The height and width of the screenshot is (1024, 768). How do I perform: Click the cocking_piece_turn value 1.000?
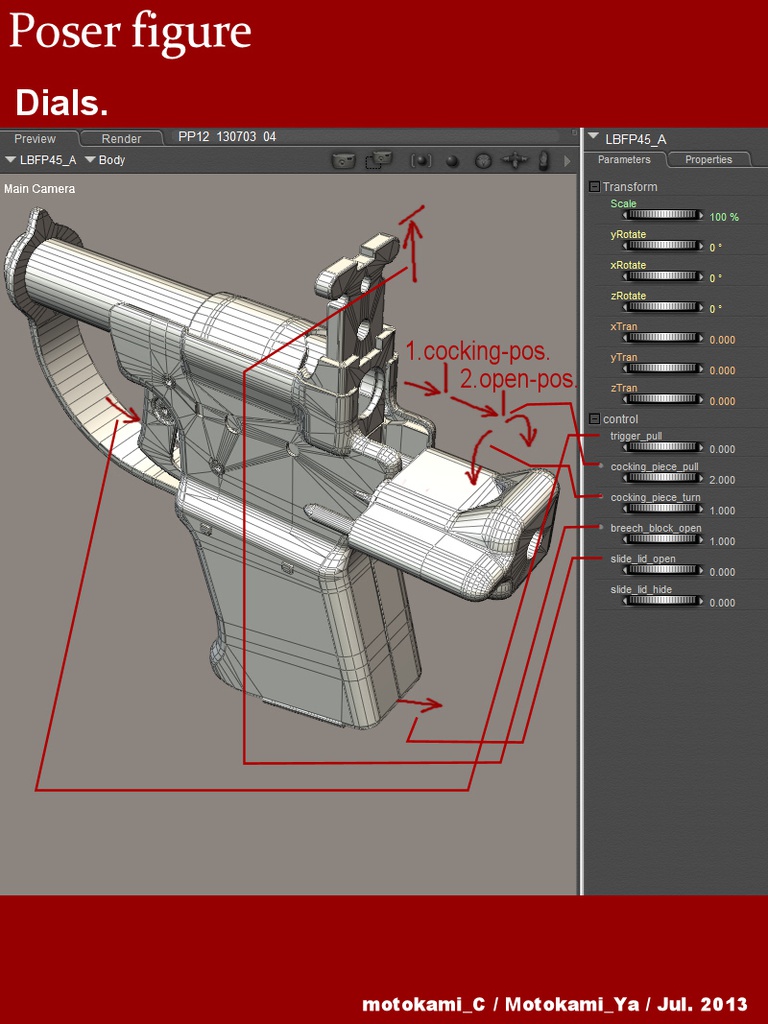[722, 511]
